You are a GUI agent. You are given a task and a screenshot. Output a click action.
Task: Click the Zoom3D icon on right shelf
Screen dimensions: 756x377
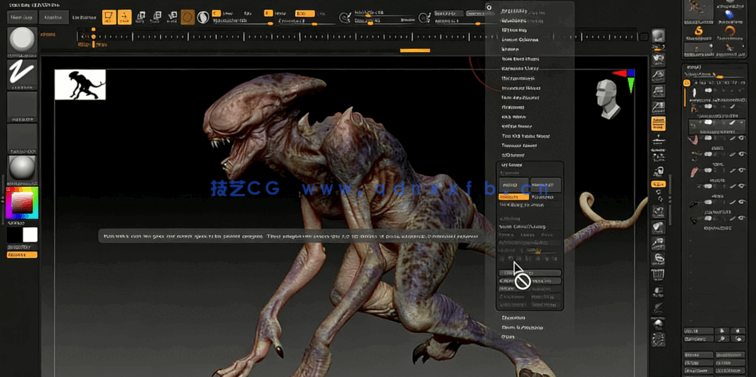pyautogui.click(x=658, y=243)
